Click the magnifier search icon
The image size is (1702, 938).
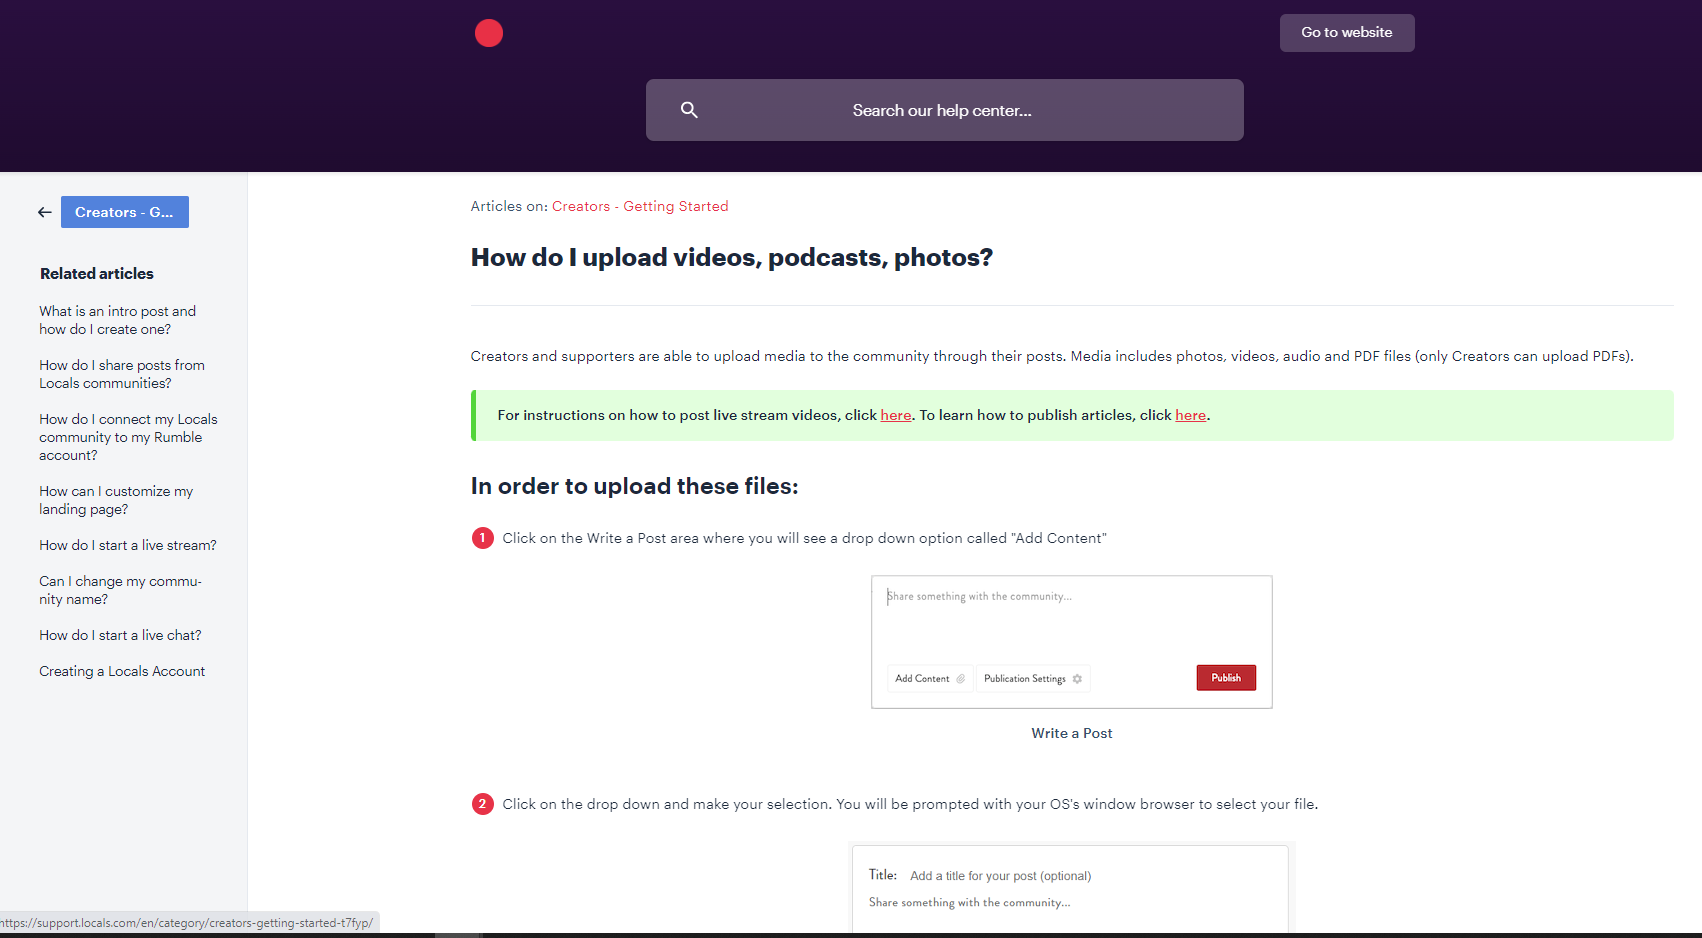tap(689, 110)
